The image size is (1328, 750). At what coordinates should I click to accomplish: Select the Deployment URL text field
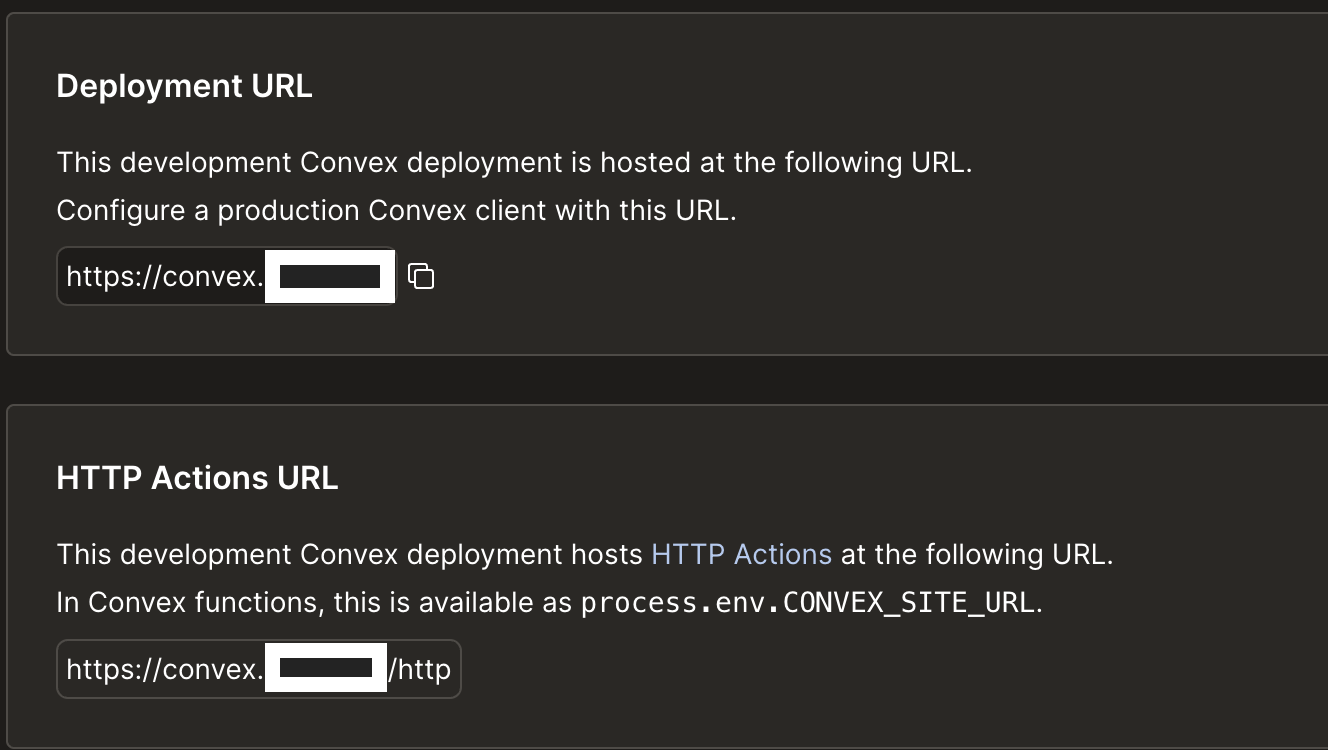[226, 276]
